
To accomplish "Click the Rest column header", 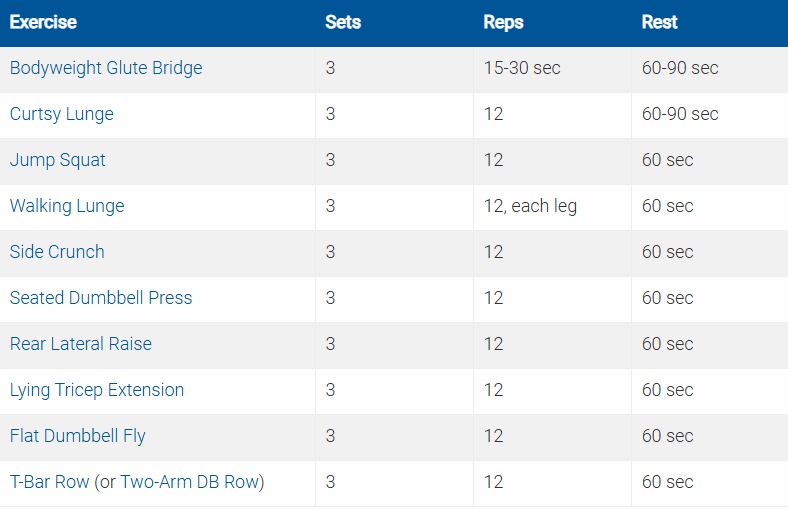I will (x=659, y=22).
